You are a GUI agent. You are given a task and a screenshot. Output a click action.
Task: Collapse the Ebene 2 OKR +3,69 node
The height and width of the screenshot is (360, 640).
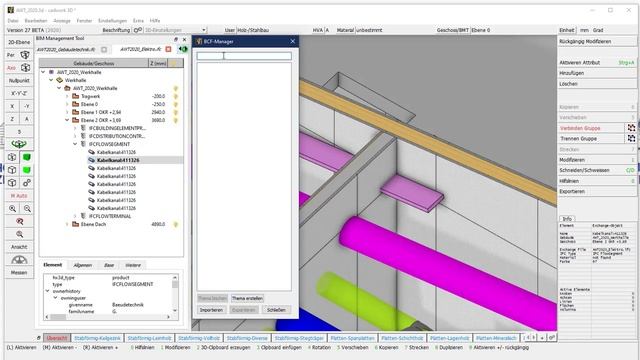pos(67,120)
